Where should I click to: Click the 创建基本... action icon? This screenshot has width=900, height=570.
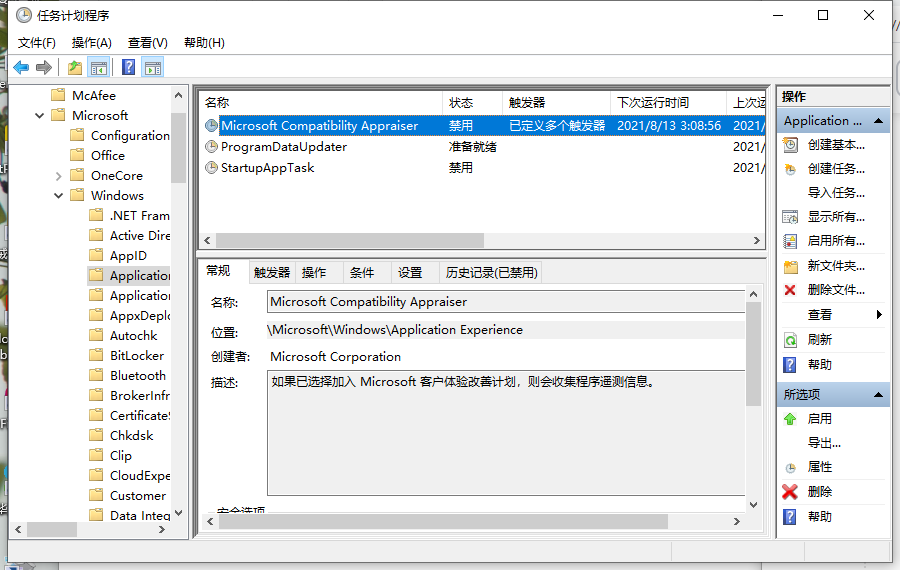[x=790, y=145]
